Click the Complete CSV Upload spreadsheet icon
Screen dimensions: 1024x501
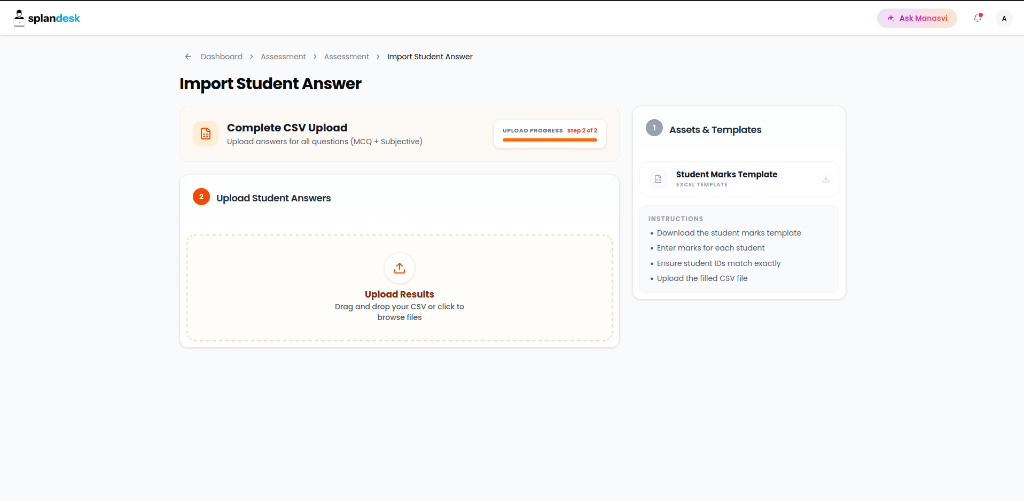click(x=206, y=133)
